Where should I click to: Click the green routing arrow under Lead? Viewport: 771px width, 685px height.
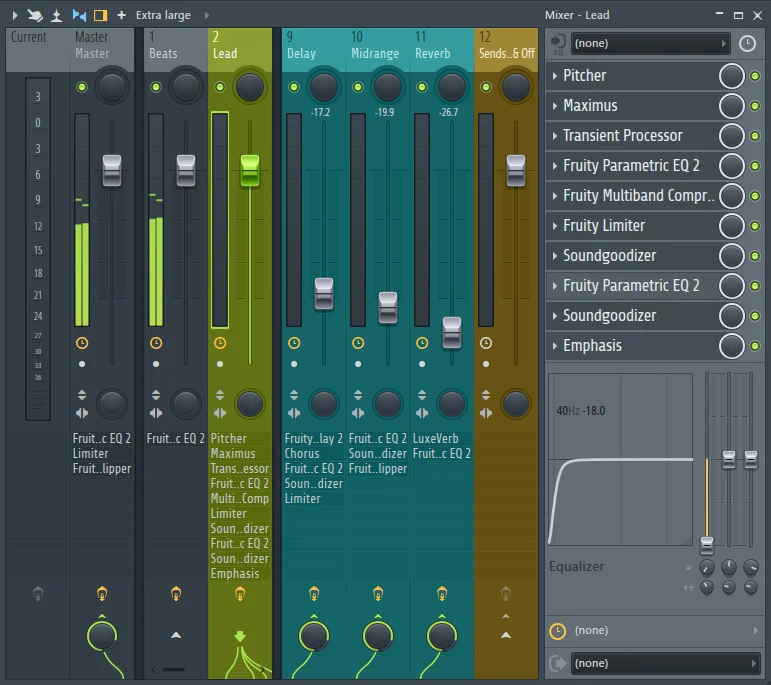[240, 636]
